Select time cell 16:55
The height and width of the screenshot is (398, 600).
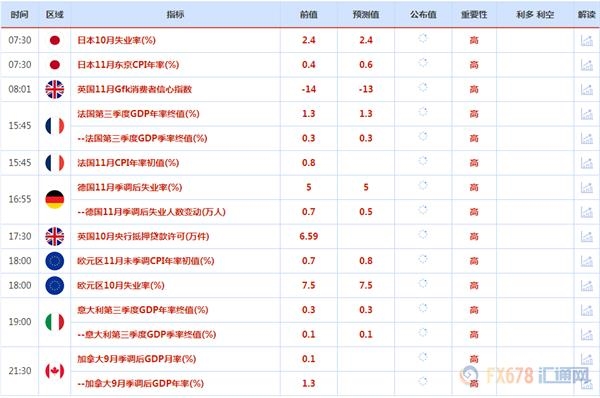(20, 199)
